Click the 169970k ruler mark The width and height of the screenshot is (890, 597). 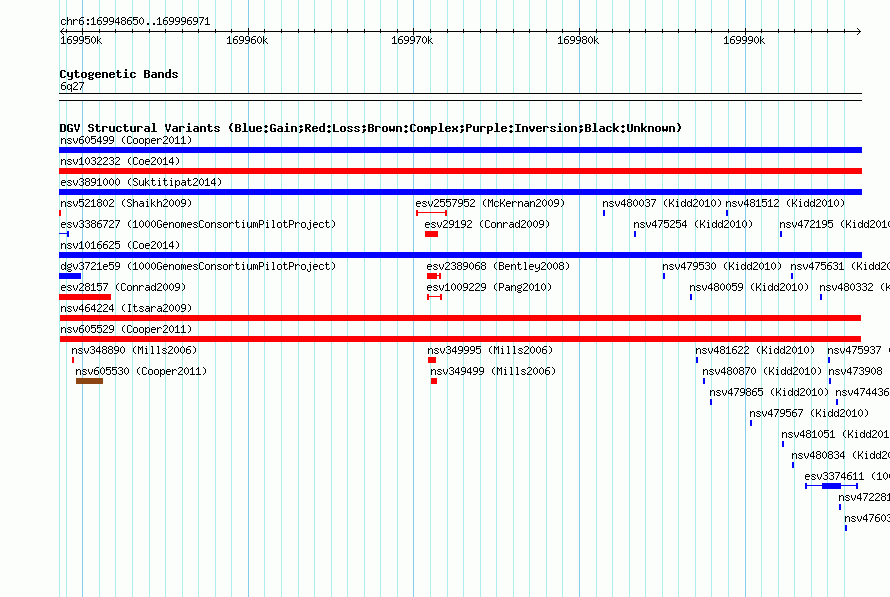coord(412,40)
